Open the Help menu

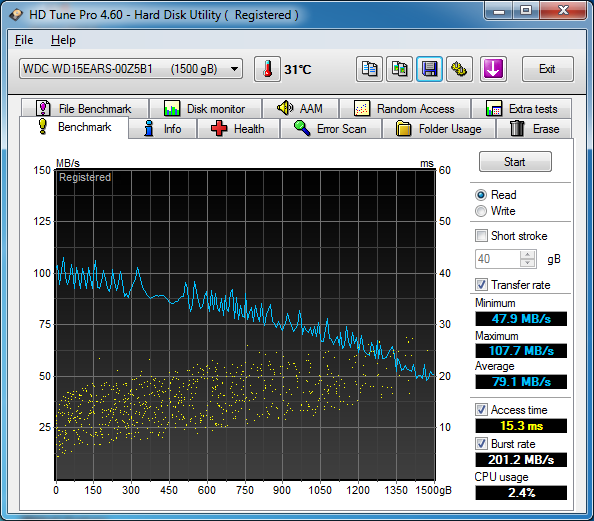[63, 40]
